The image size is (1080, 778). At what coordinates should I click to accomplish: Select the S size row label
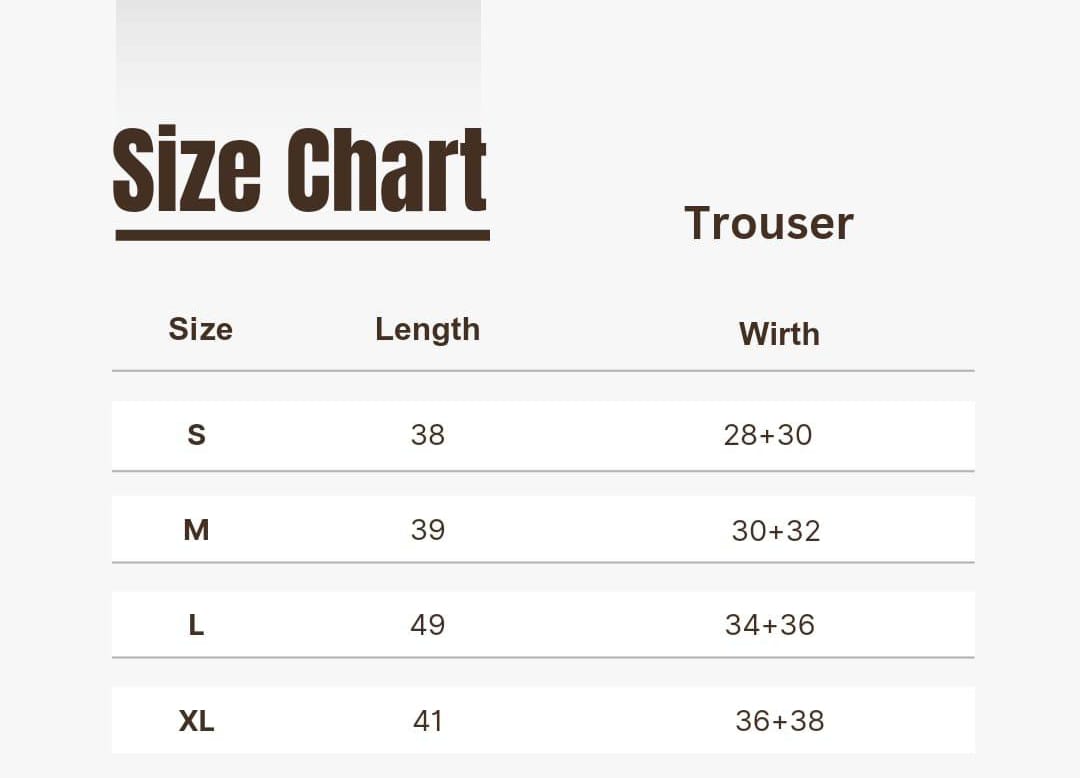(196, 435)
